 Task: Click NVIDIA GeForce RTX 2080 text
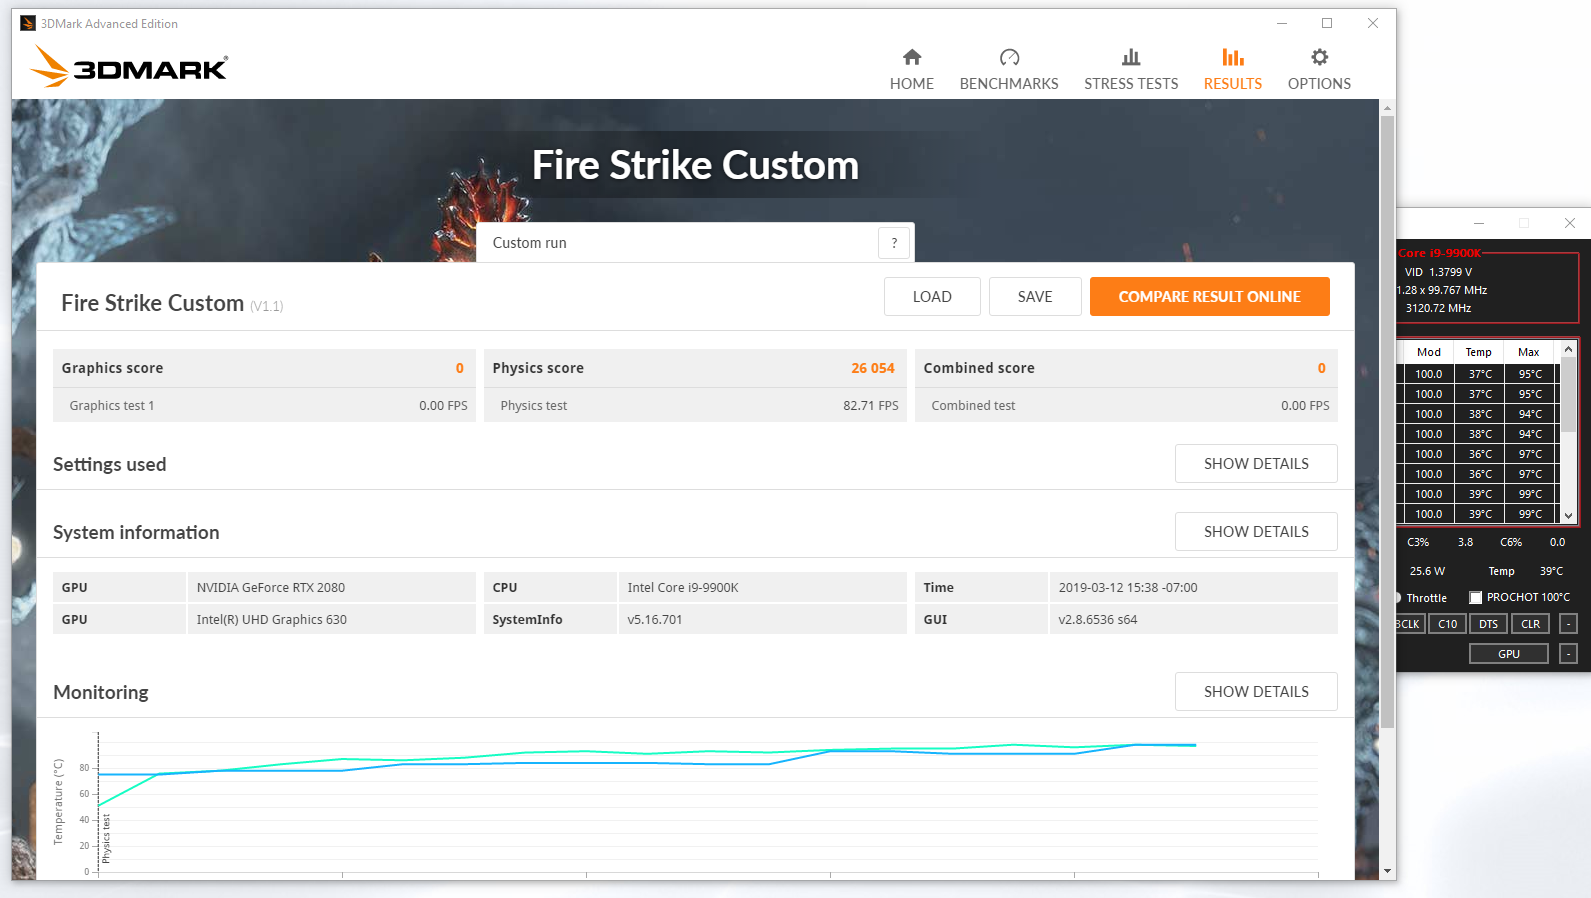coord(271,588)
